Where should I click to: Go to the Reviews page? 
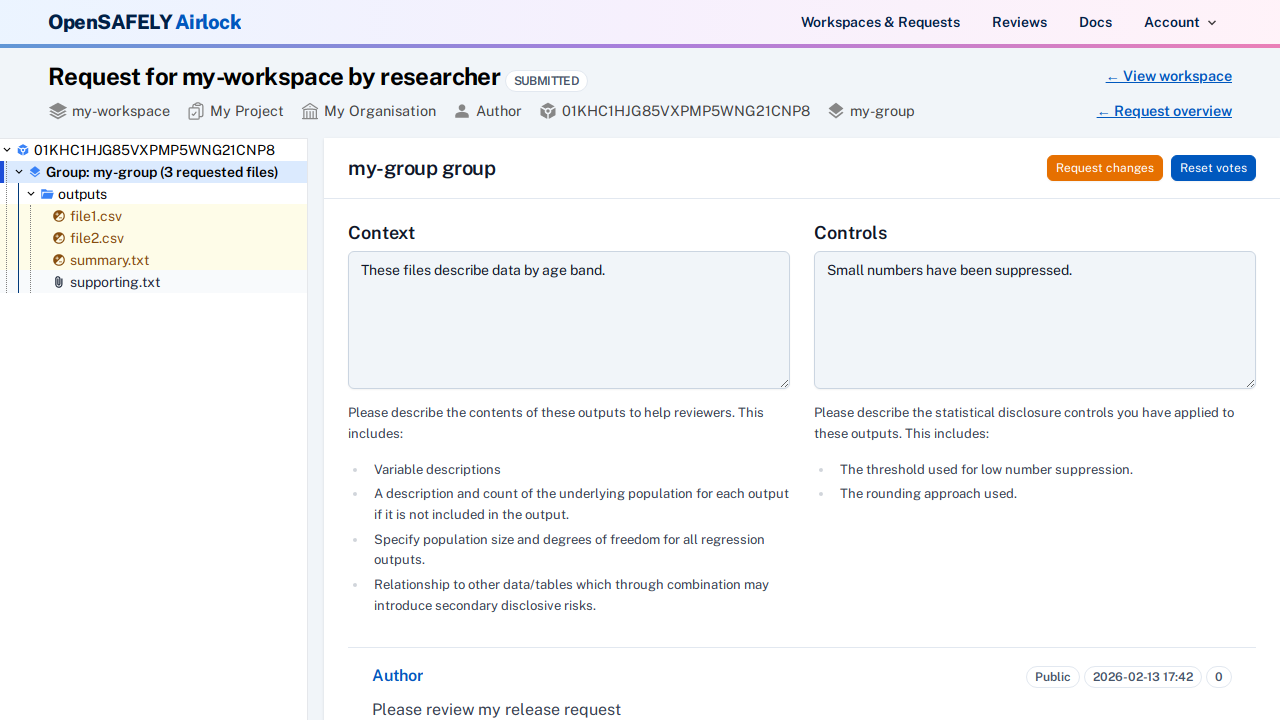point(1019,22)
